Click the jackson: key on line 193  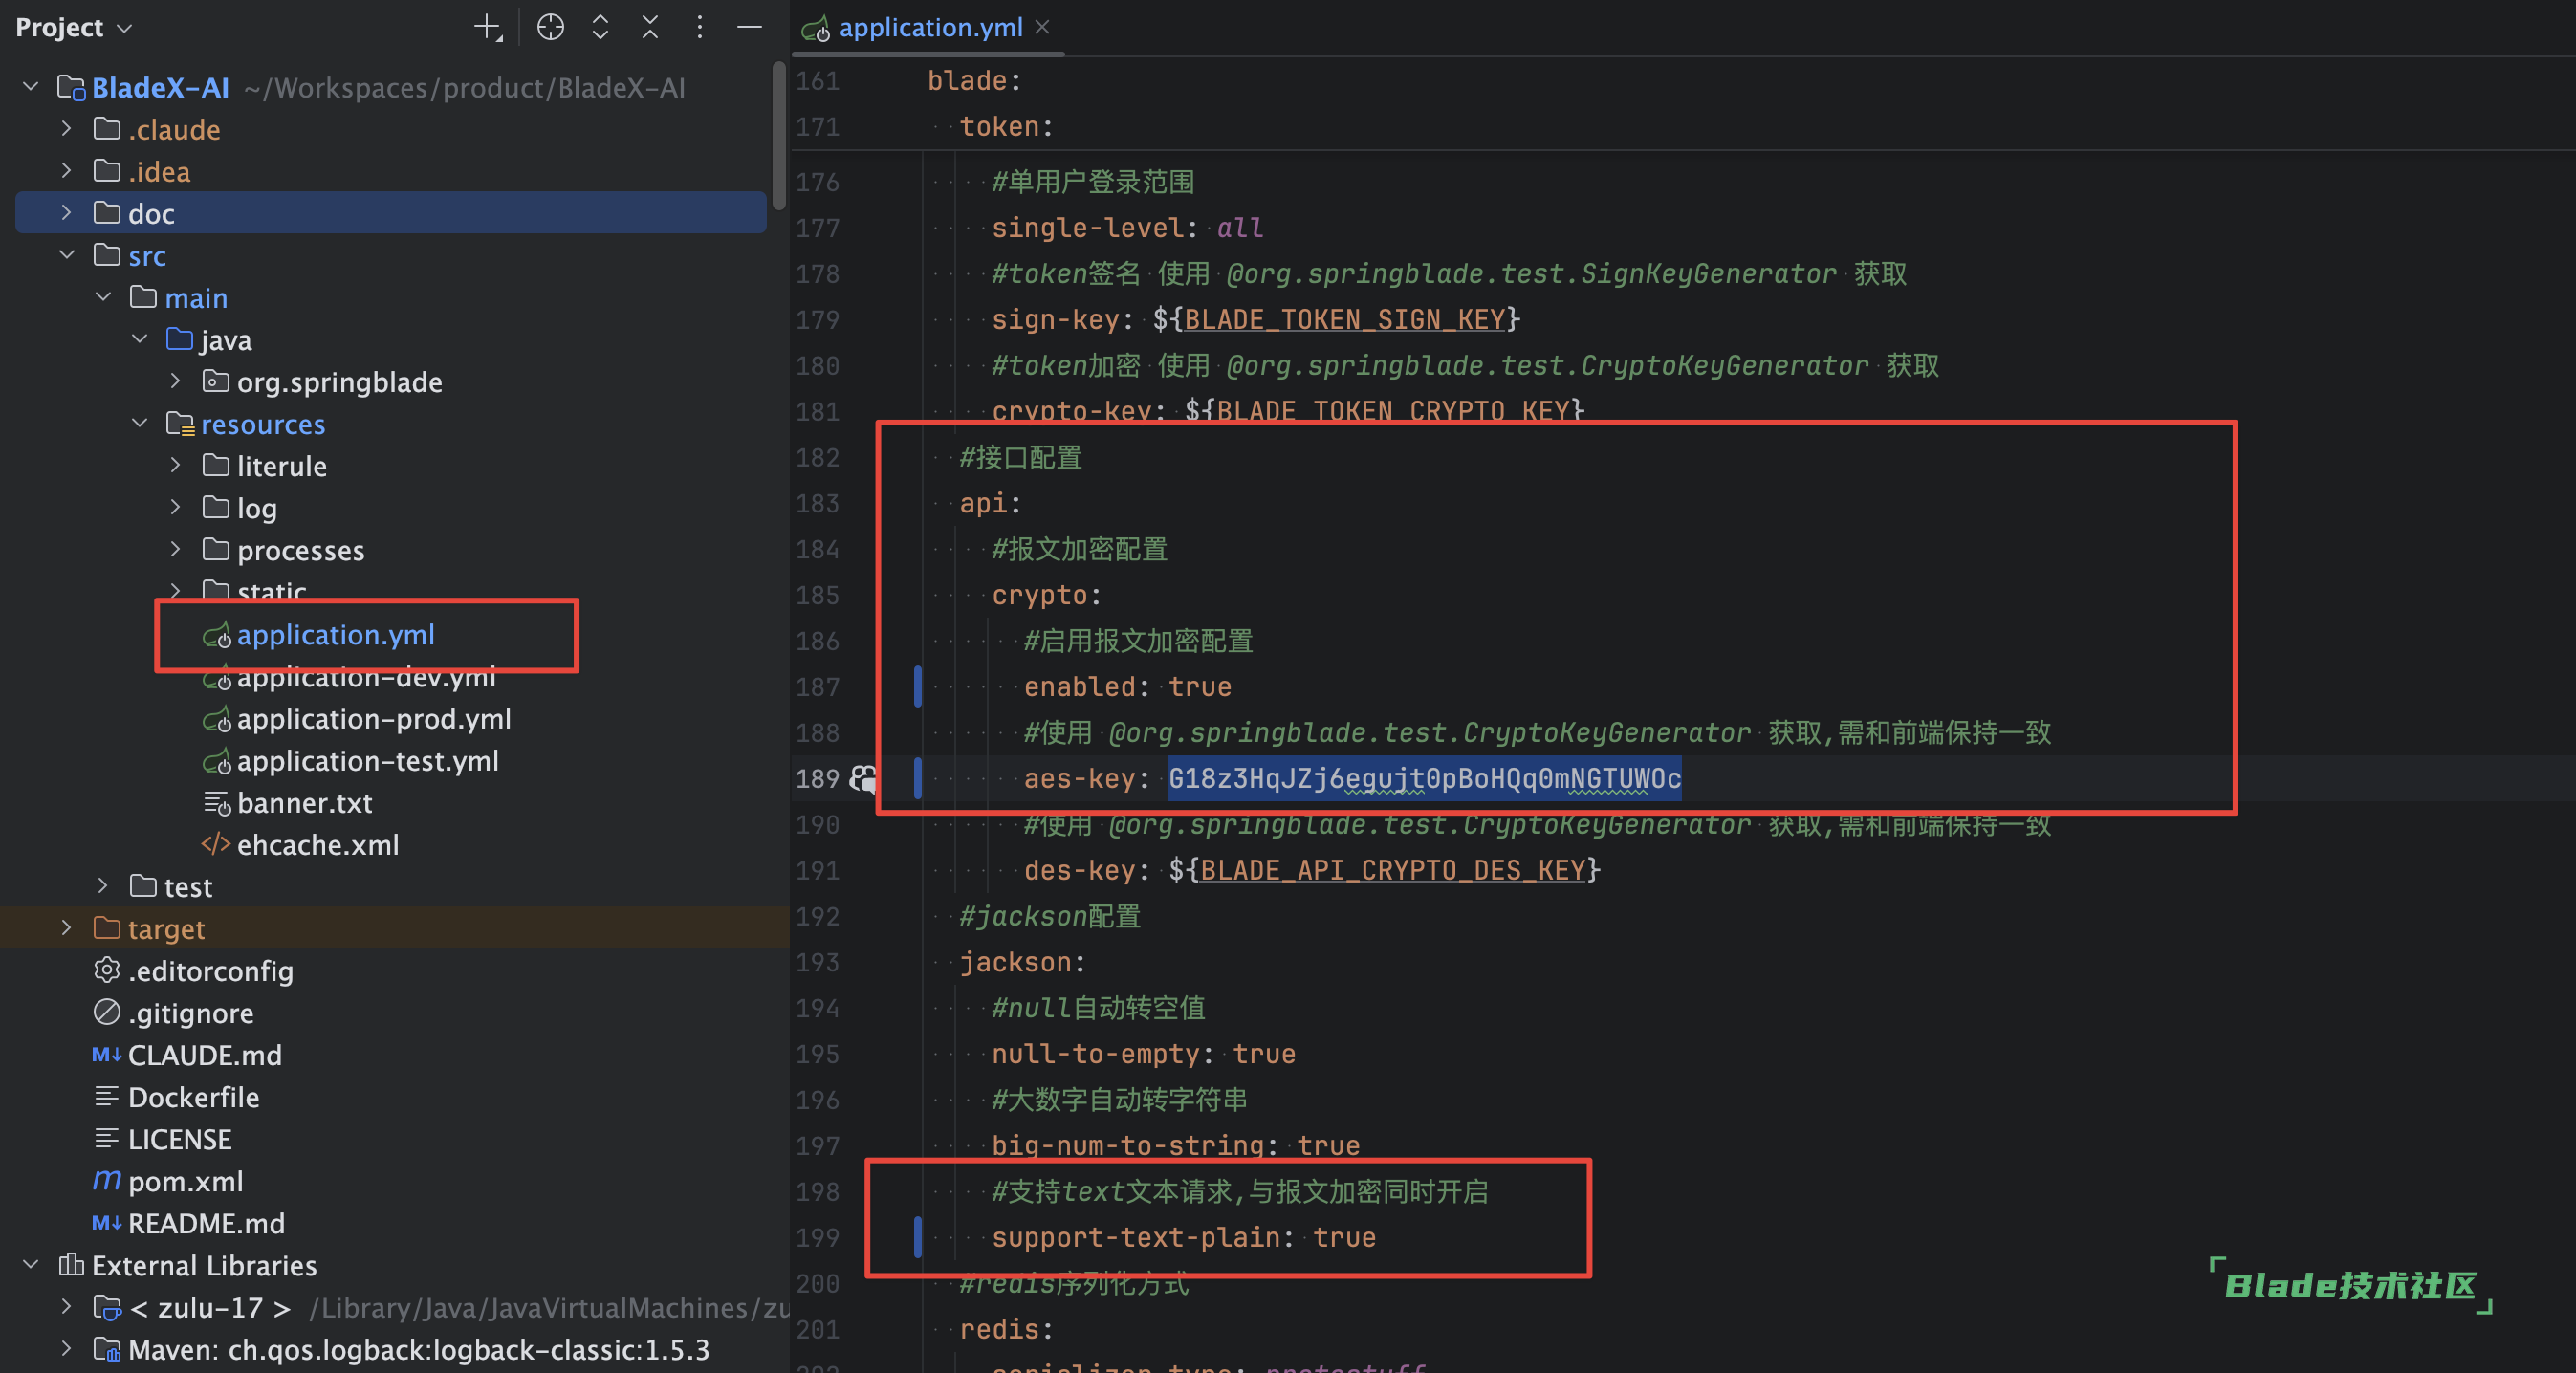coord(1022,962)
